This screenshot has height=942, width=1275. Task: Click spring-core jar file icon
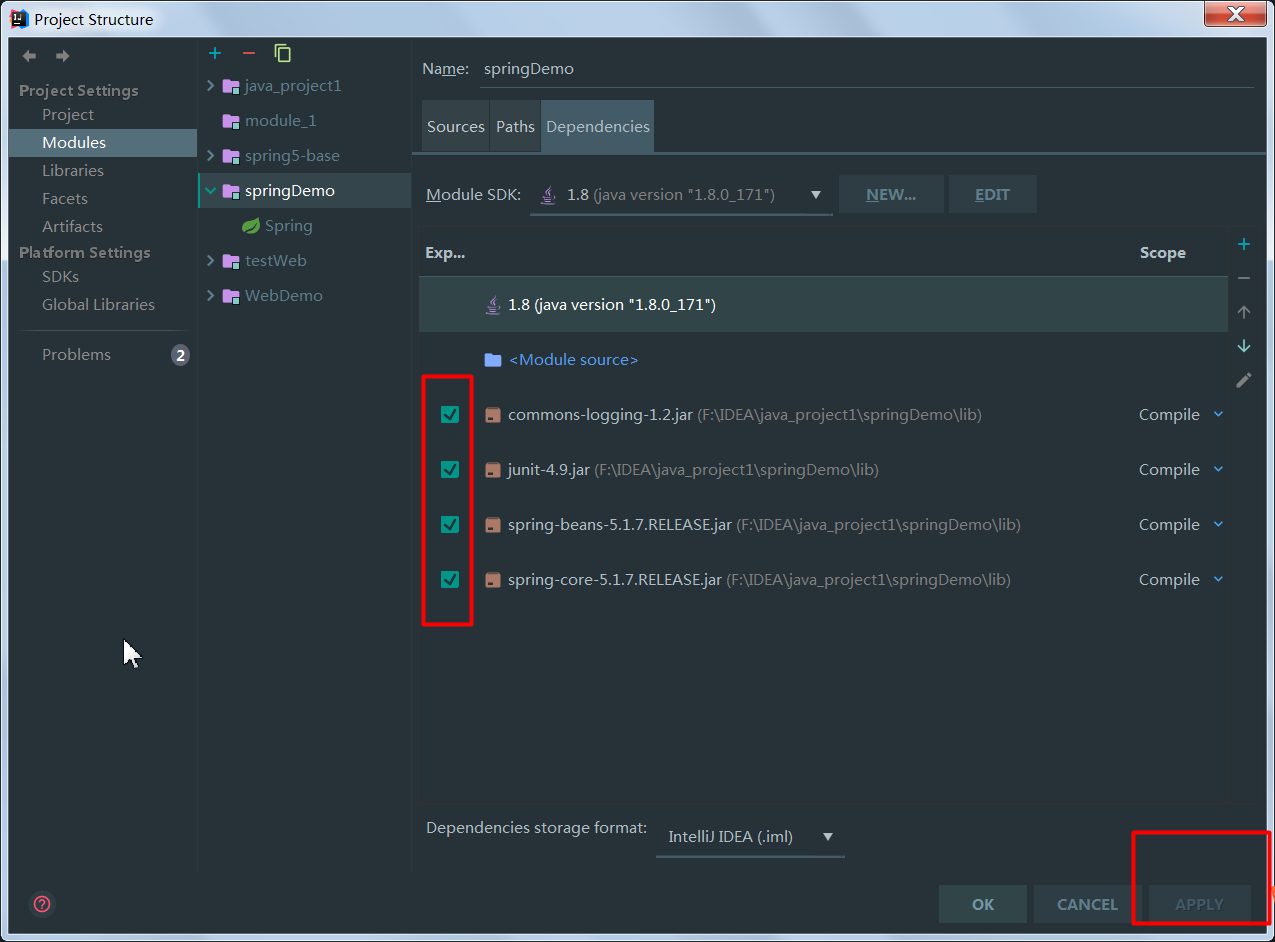pos(492,580)
